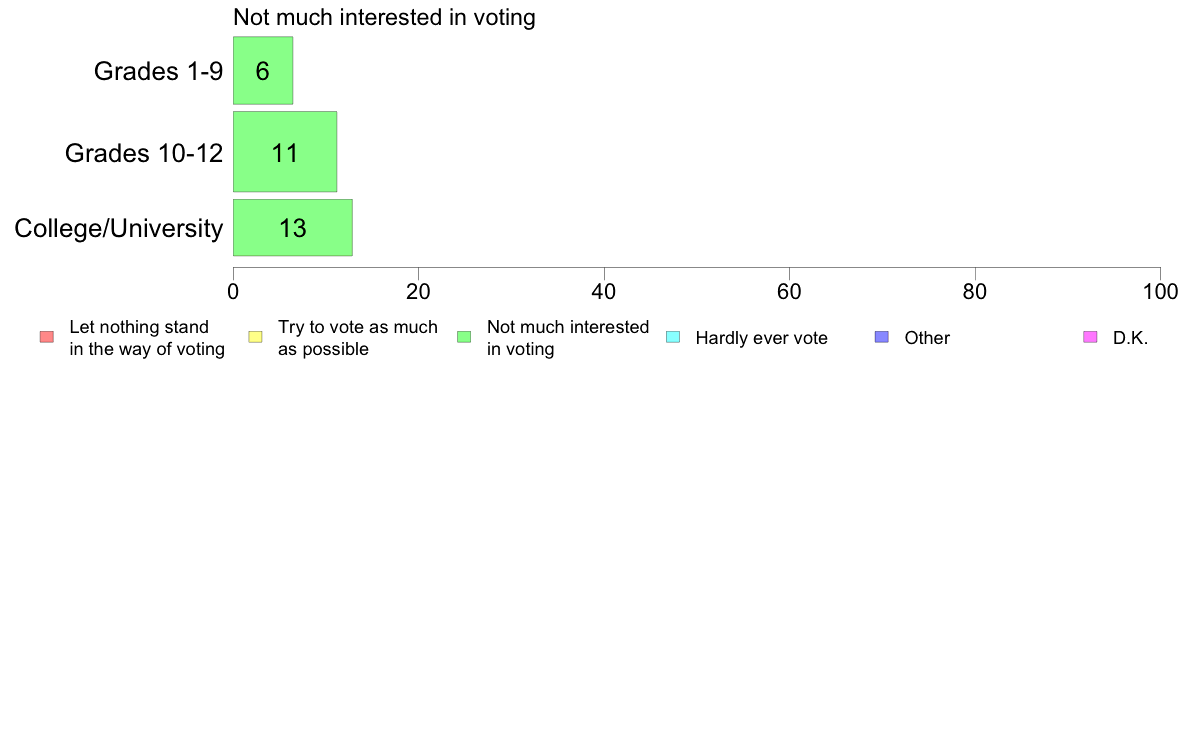Select the Grades 1-9 bar showing 6

click(263, 70)
